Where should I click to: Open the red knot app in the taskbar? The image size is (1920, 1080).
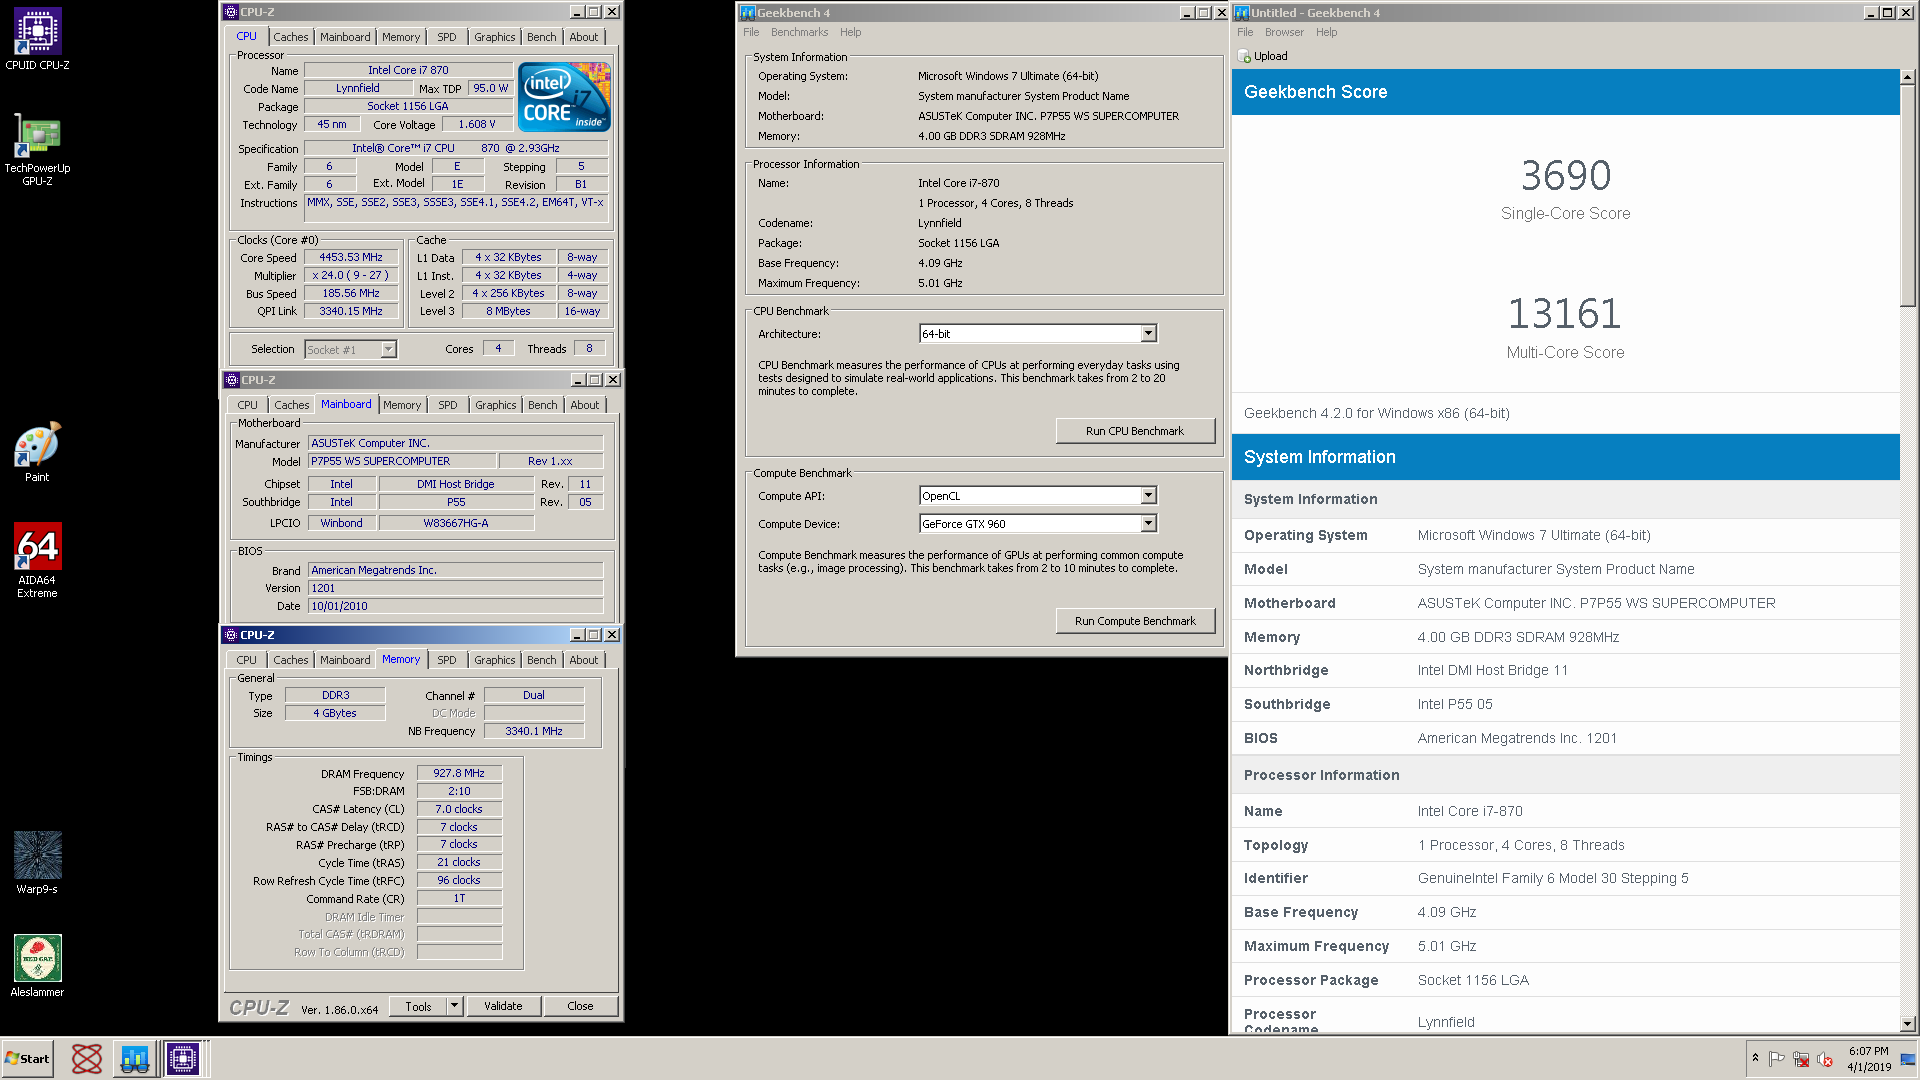pos(87,1059)
